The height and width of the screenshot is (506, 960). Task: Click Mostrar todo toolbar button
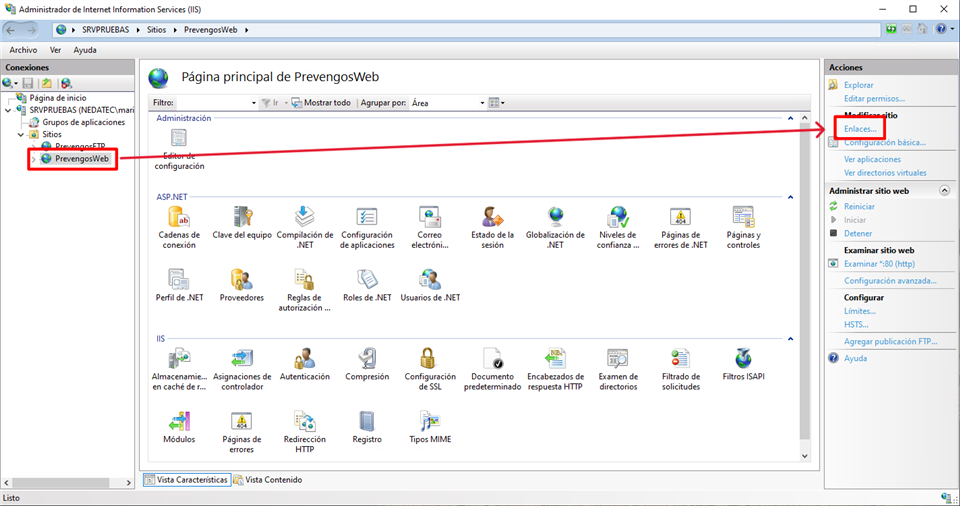[321, 103]
